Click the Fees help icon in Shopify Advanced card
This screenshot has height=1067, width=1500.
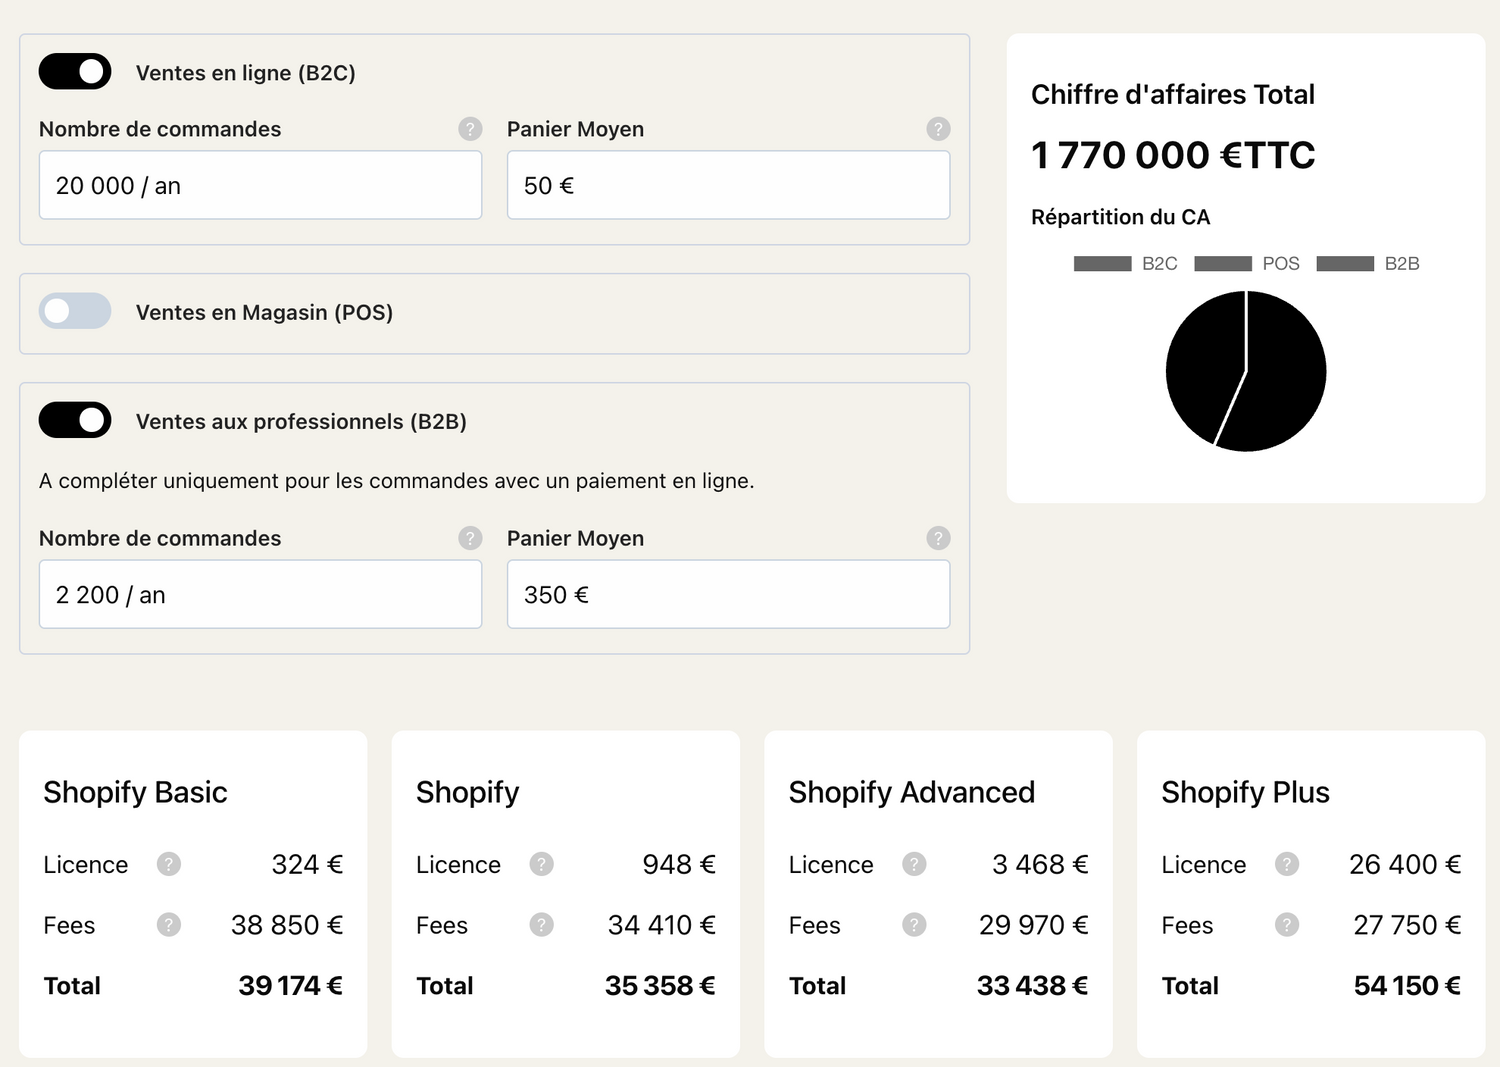(x=914, y=925)
